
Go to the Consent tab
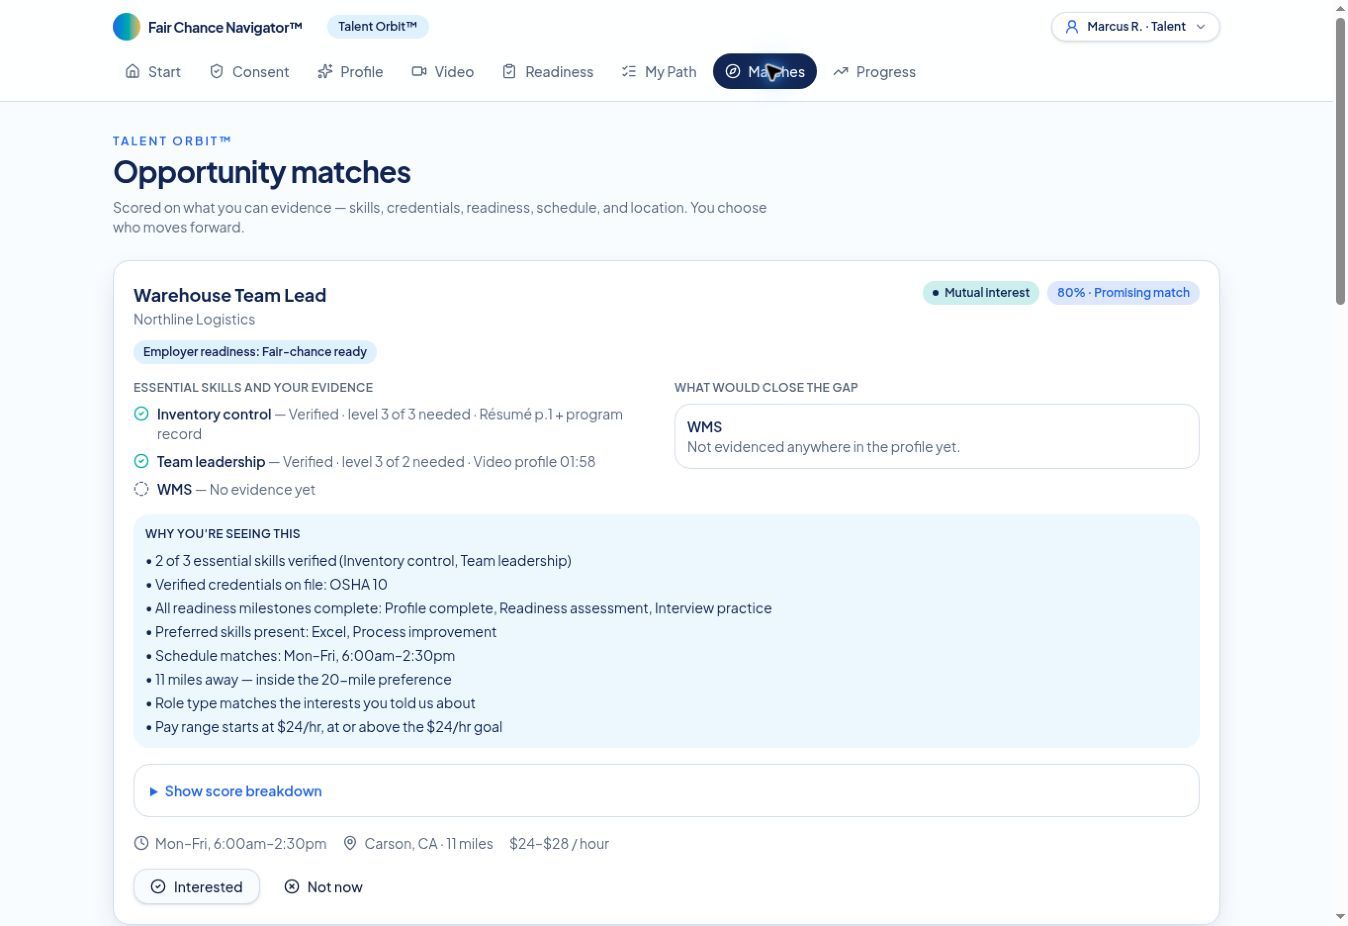pyautogui.click(x=249, y=71)
